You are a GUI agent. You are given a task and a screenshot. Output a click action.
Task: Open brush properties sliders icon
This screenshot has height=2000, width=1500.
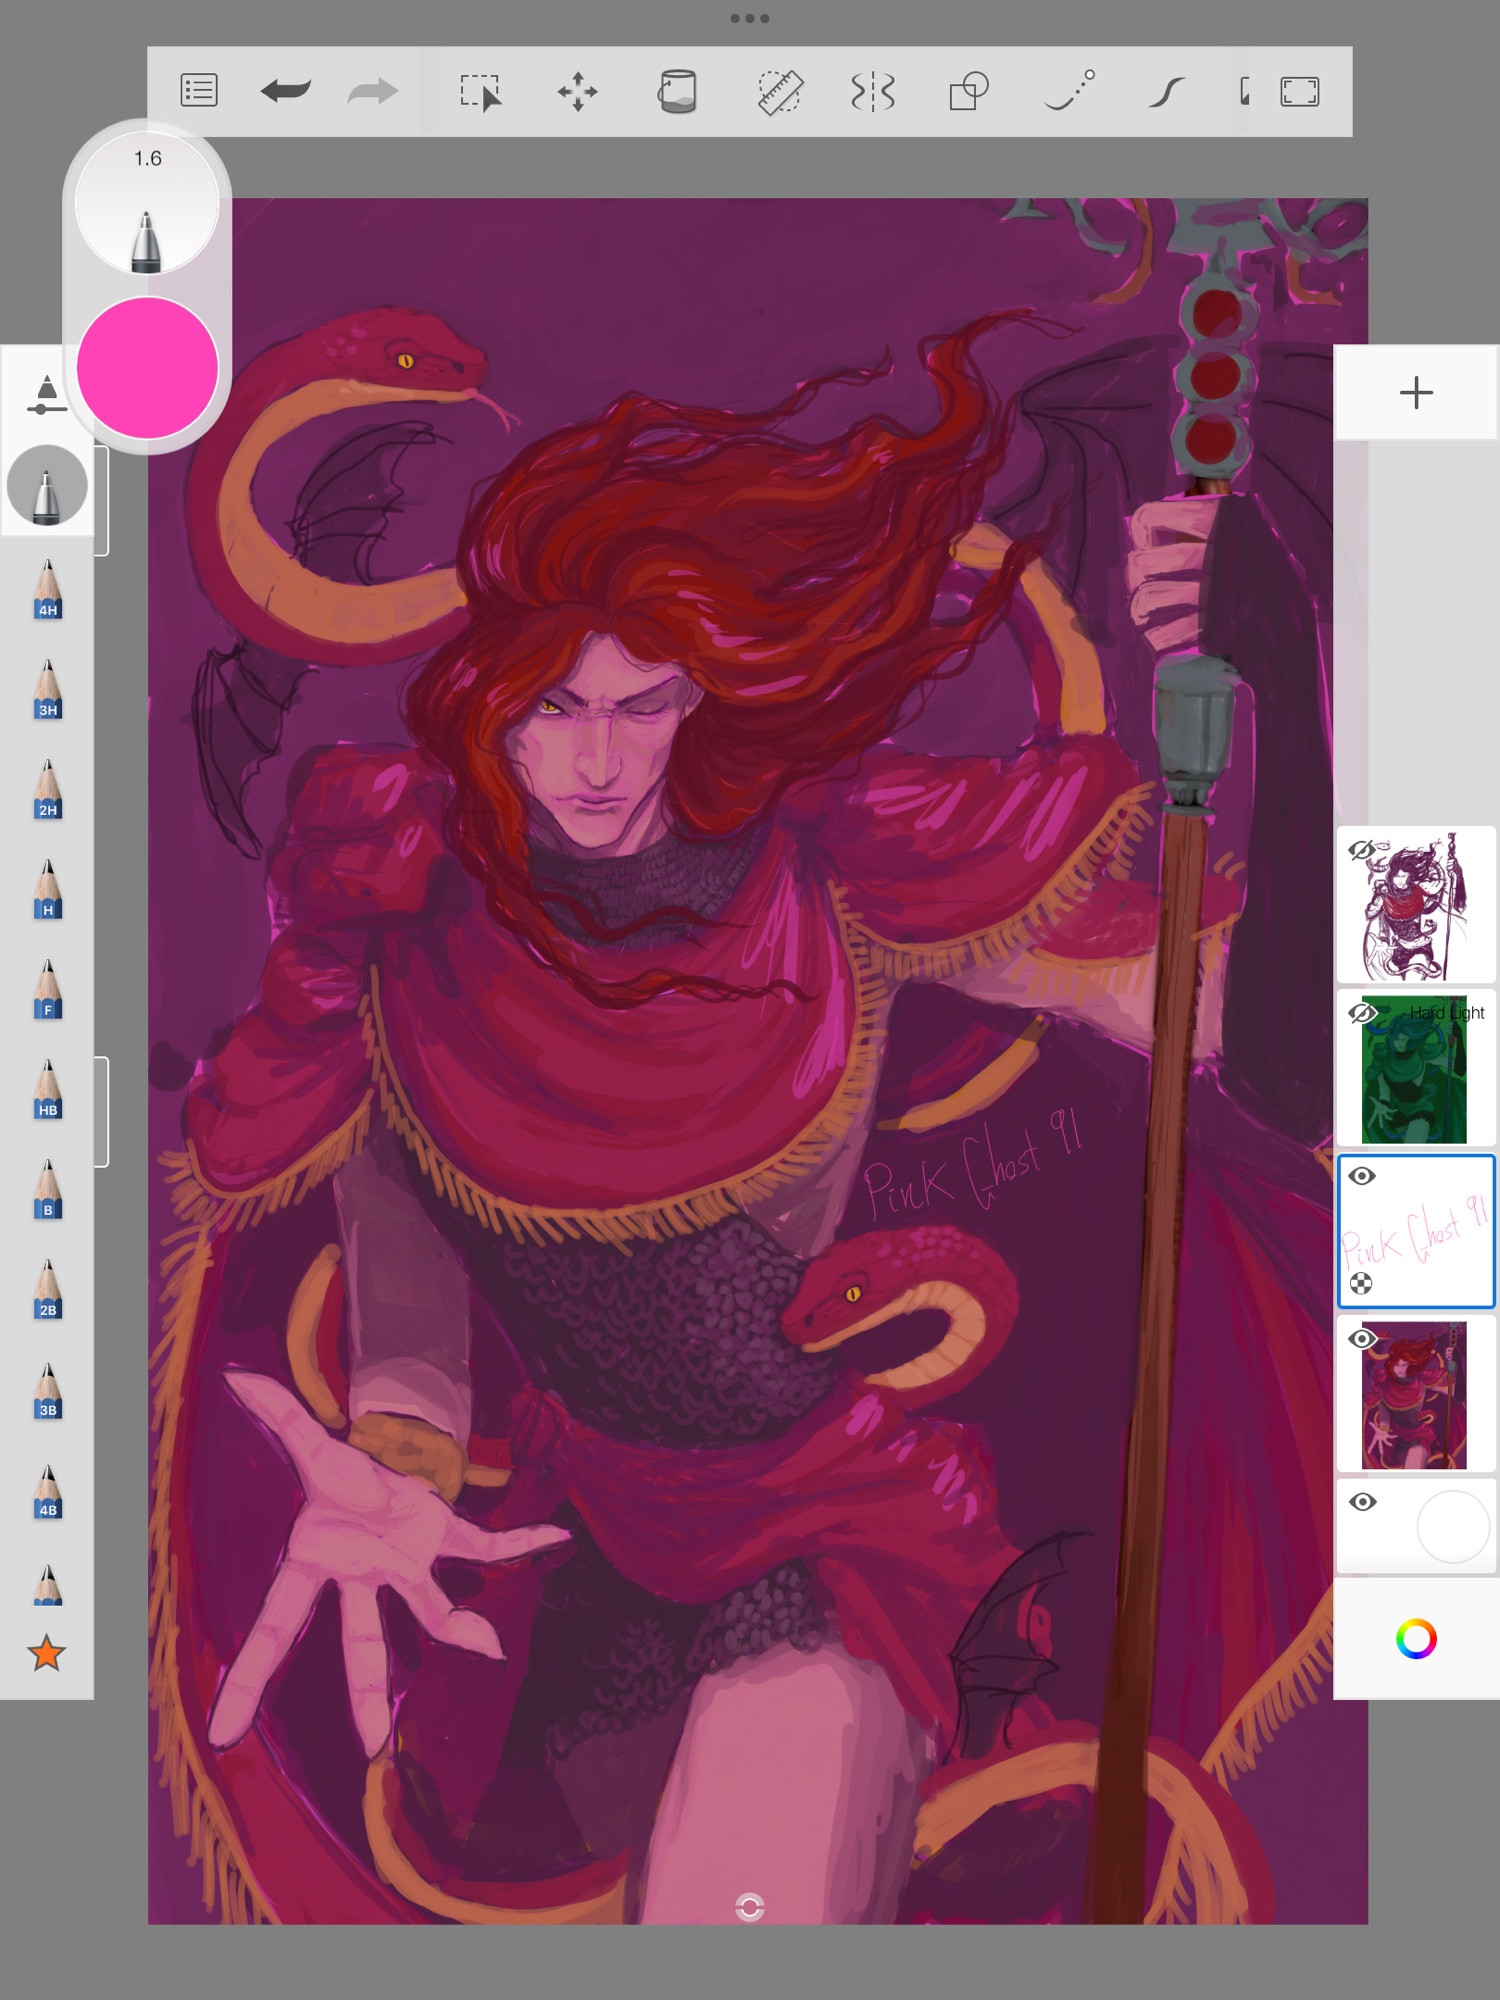click(46, 395)
